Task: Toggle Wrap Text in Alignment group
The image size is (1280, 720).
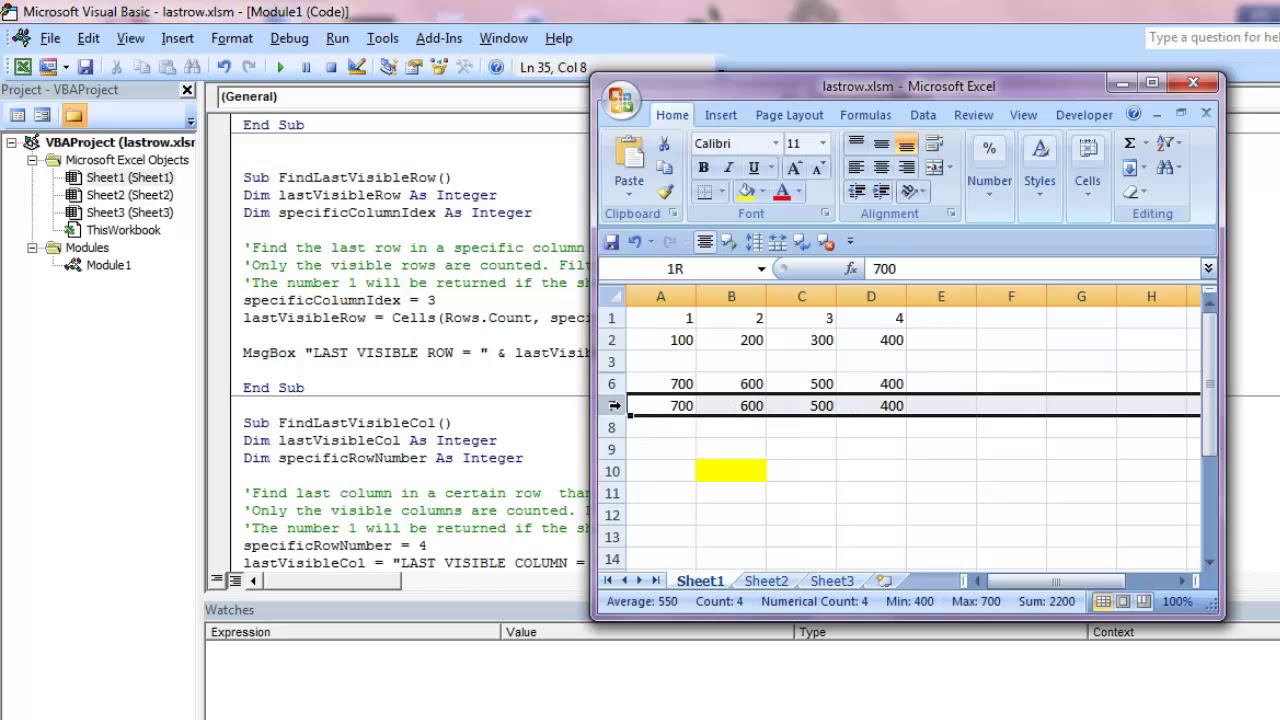Action: [x=934, y=143]
